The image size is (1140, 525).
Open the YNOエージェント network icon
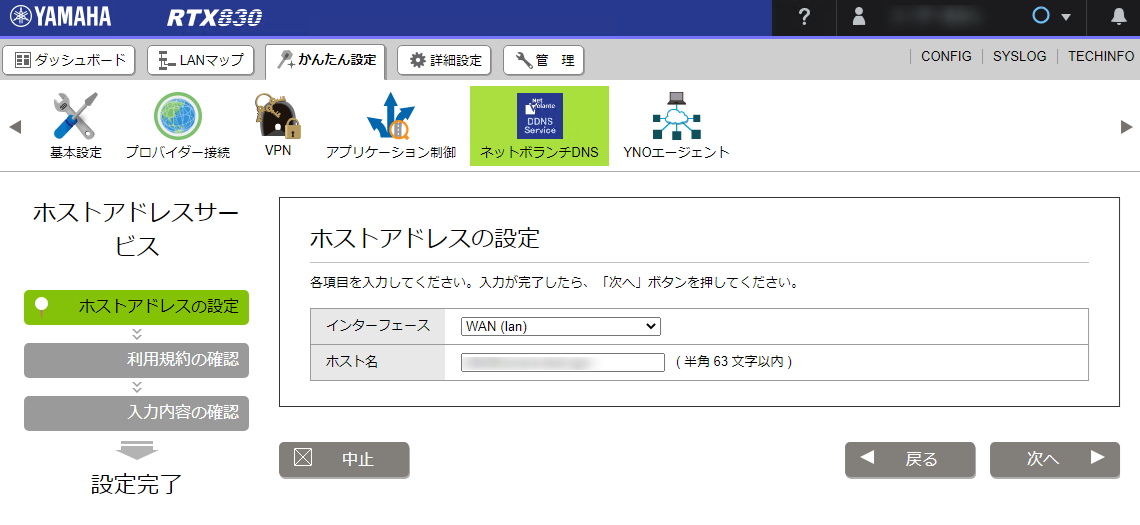click(x=676, y=116)
